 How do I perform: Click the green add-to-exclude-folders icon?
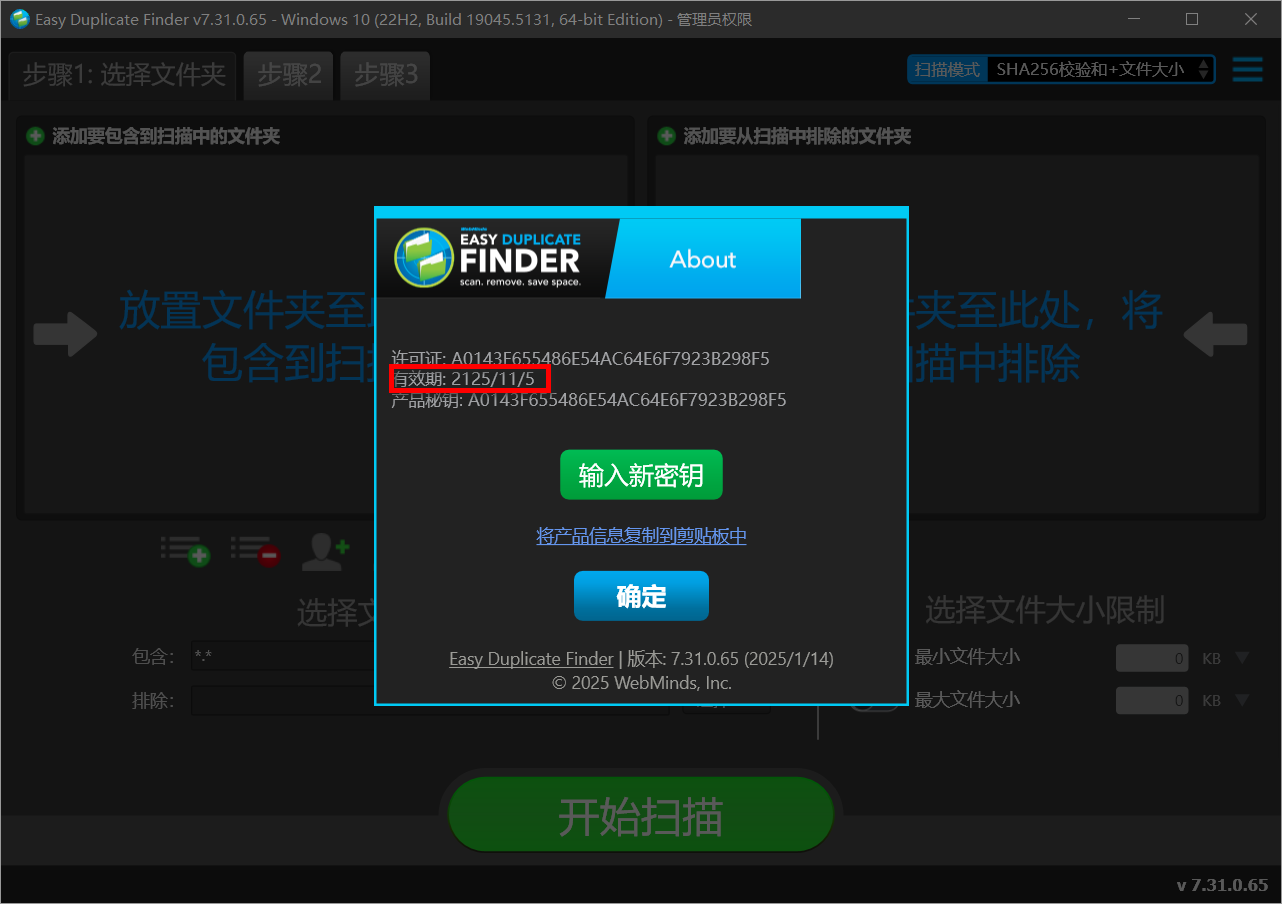tap(666, 136)
